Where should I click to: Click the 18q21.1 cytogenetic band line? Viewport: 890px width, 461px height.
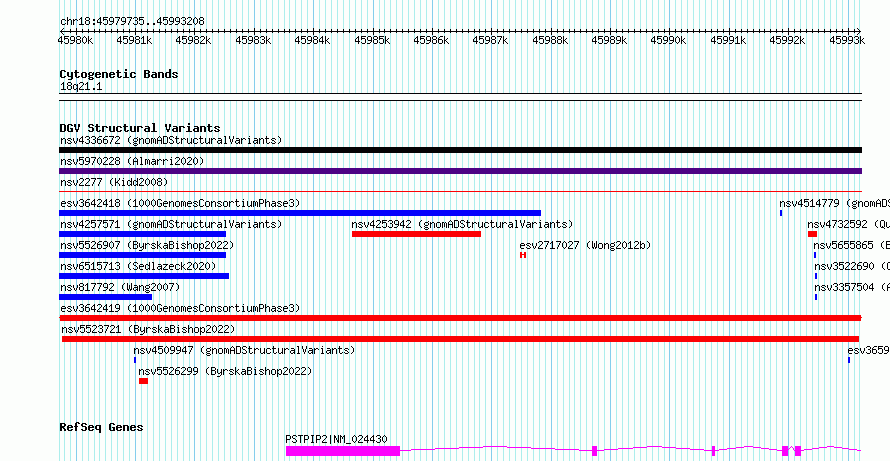[x=460, y=94]
